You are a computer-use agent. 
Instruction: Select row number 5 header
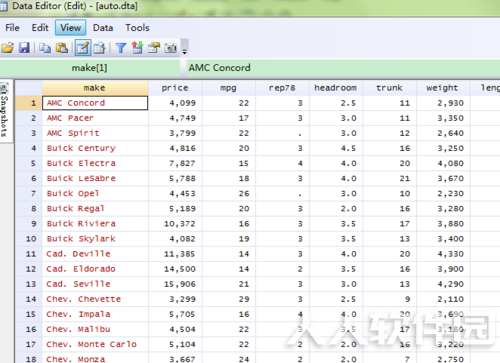[x=29, y=163]
